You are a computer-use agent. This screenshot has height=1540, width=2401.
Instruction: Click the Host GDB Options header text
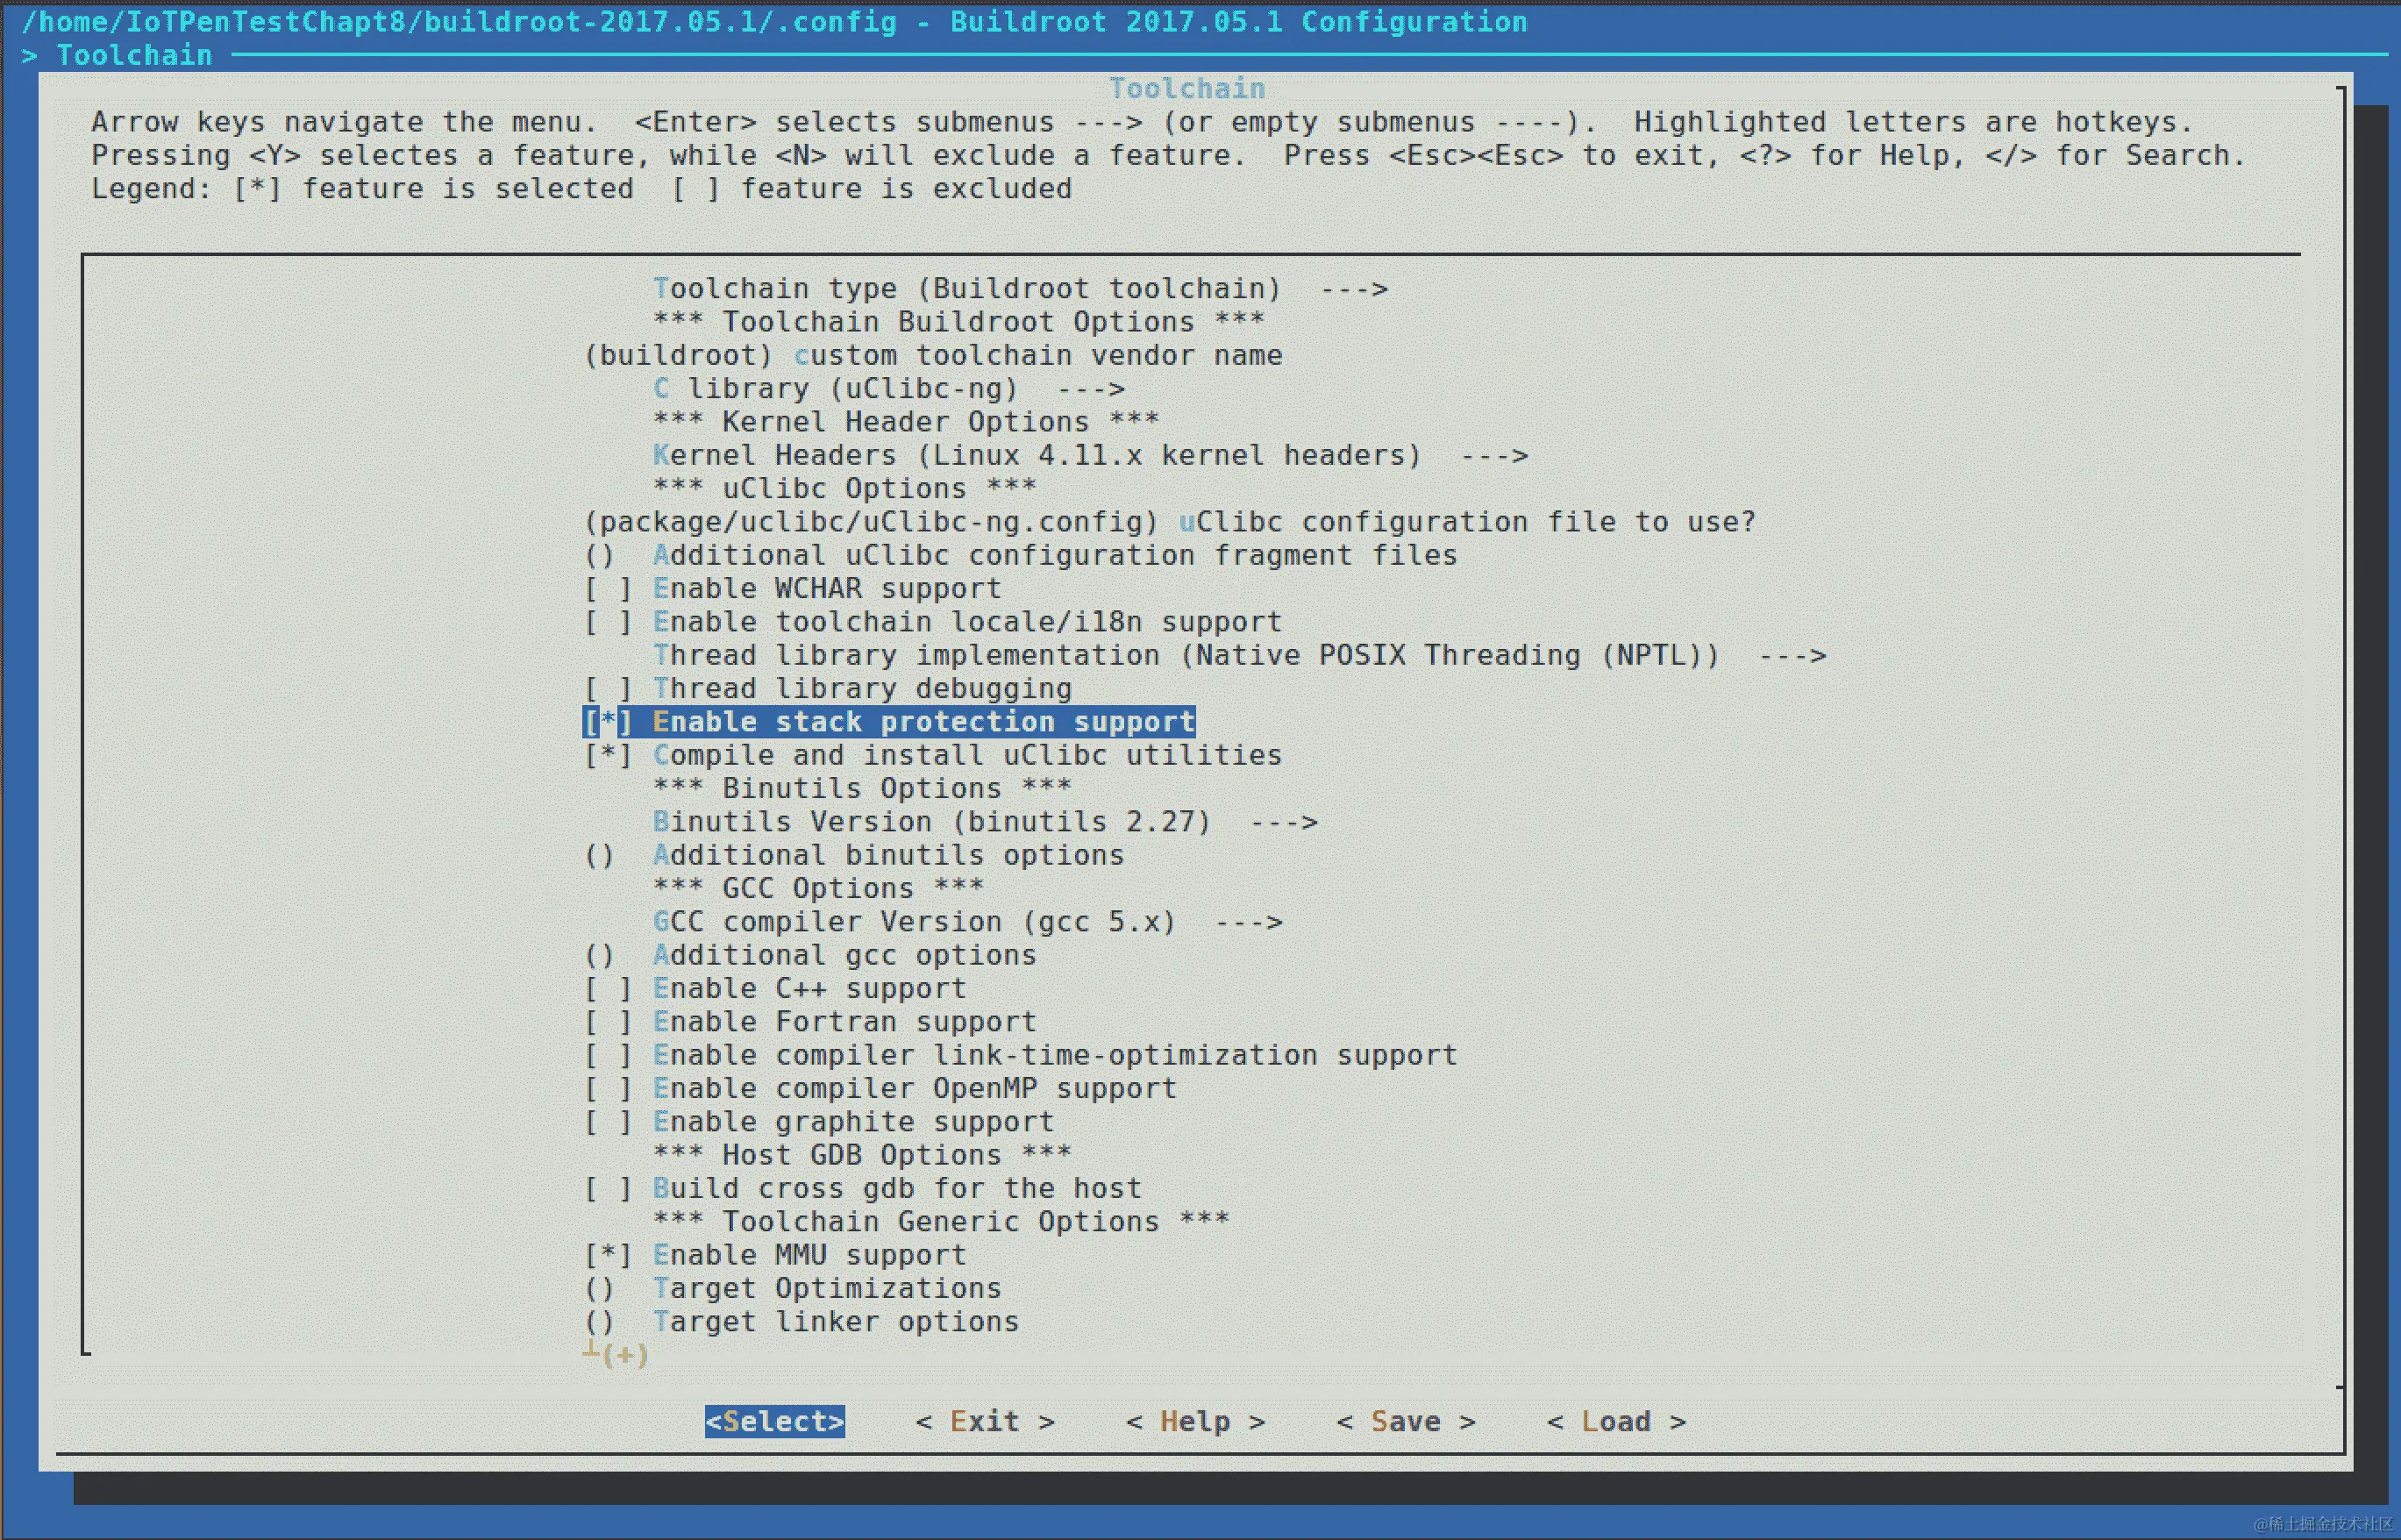[x=863, y=1155]
